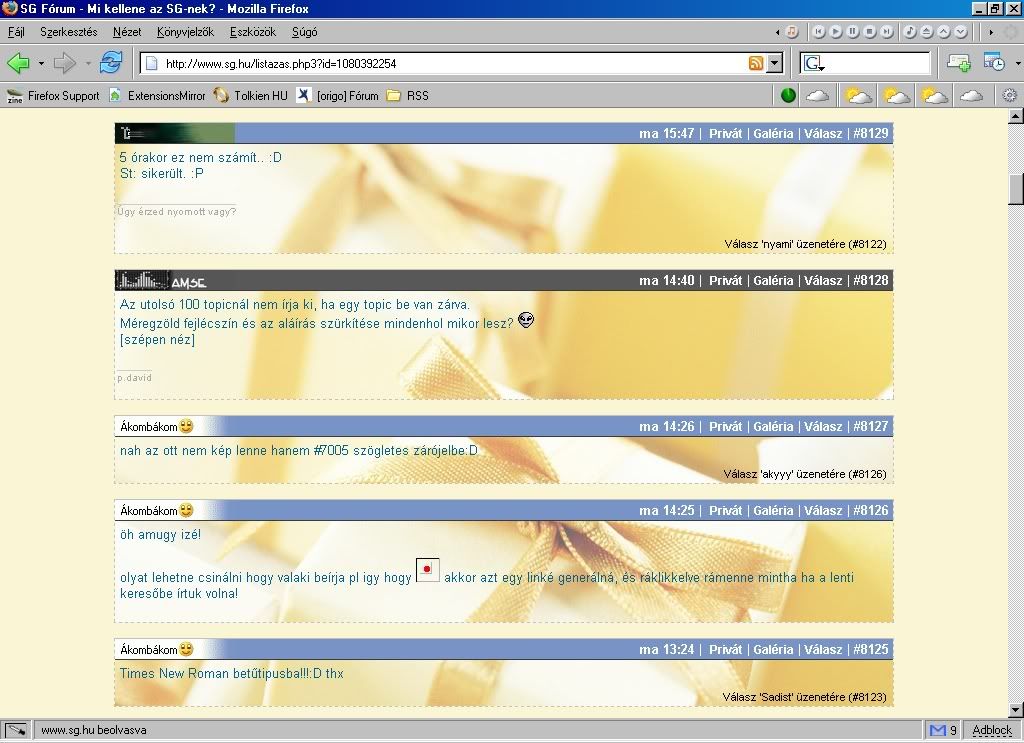Start playback with the Play button

(x=835, y=31)
